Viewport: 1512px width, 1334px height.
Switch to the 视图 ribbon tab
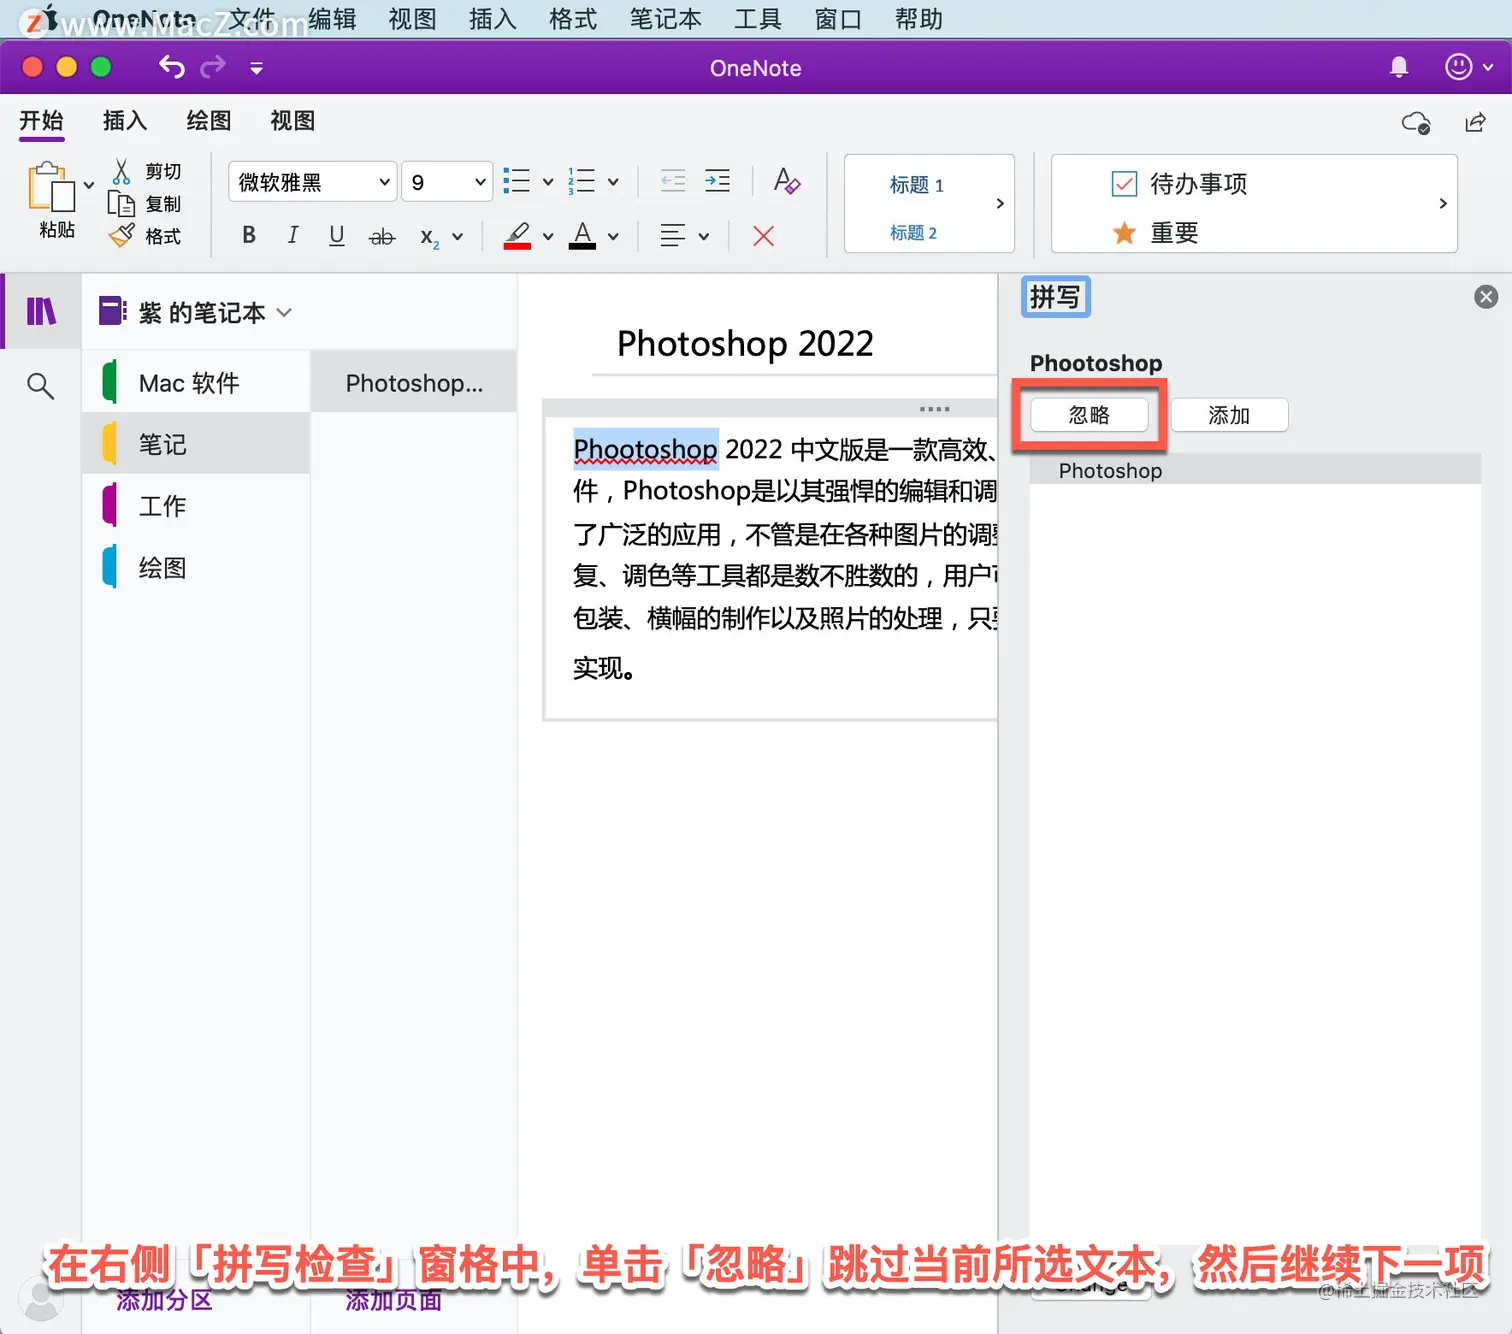coord(293,121)
